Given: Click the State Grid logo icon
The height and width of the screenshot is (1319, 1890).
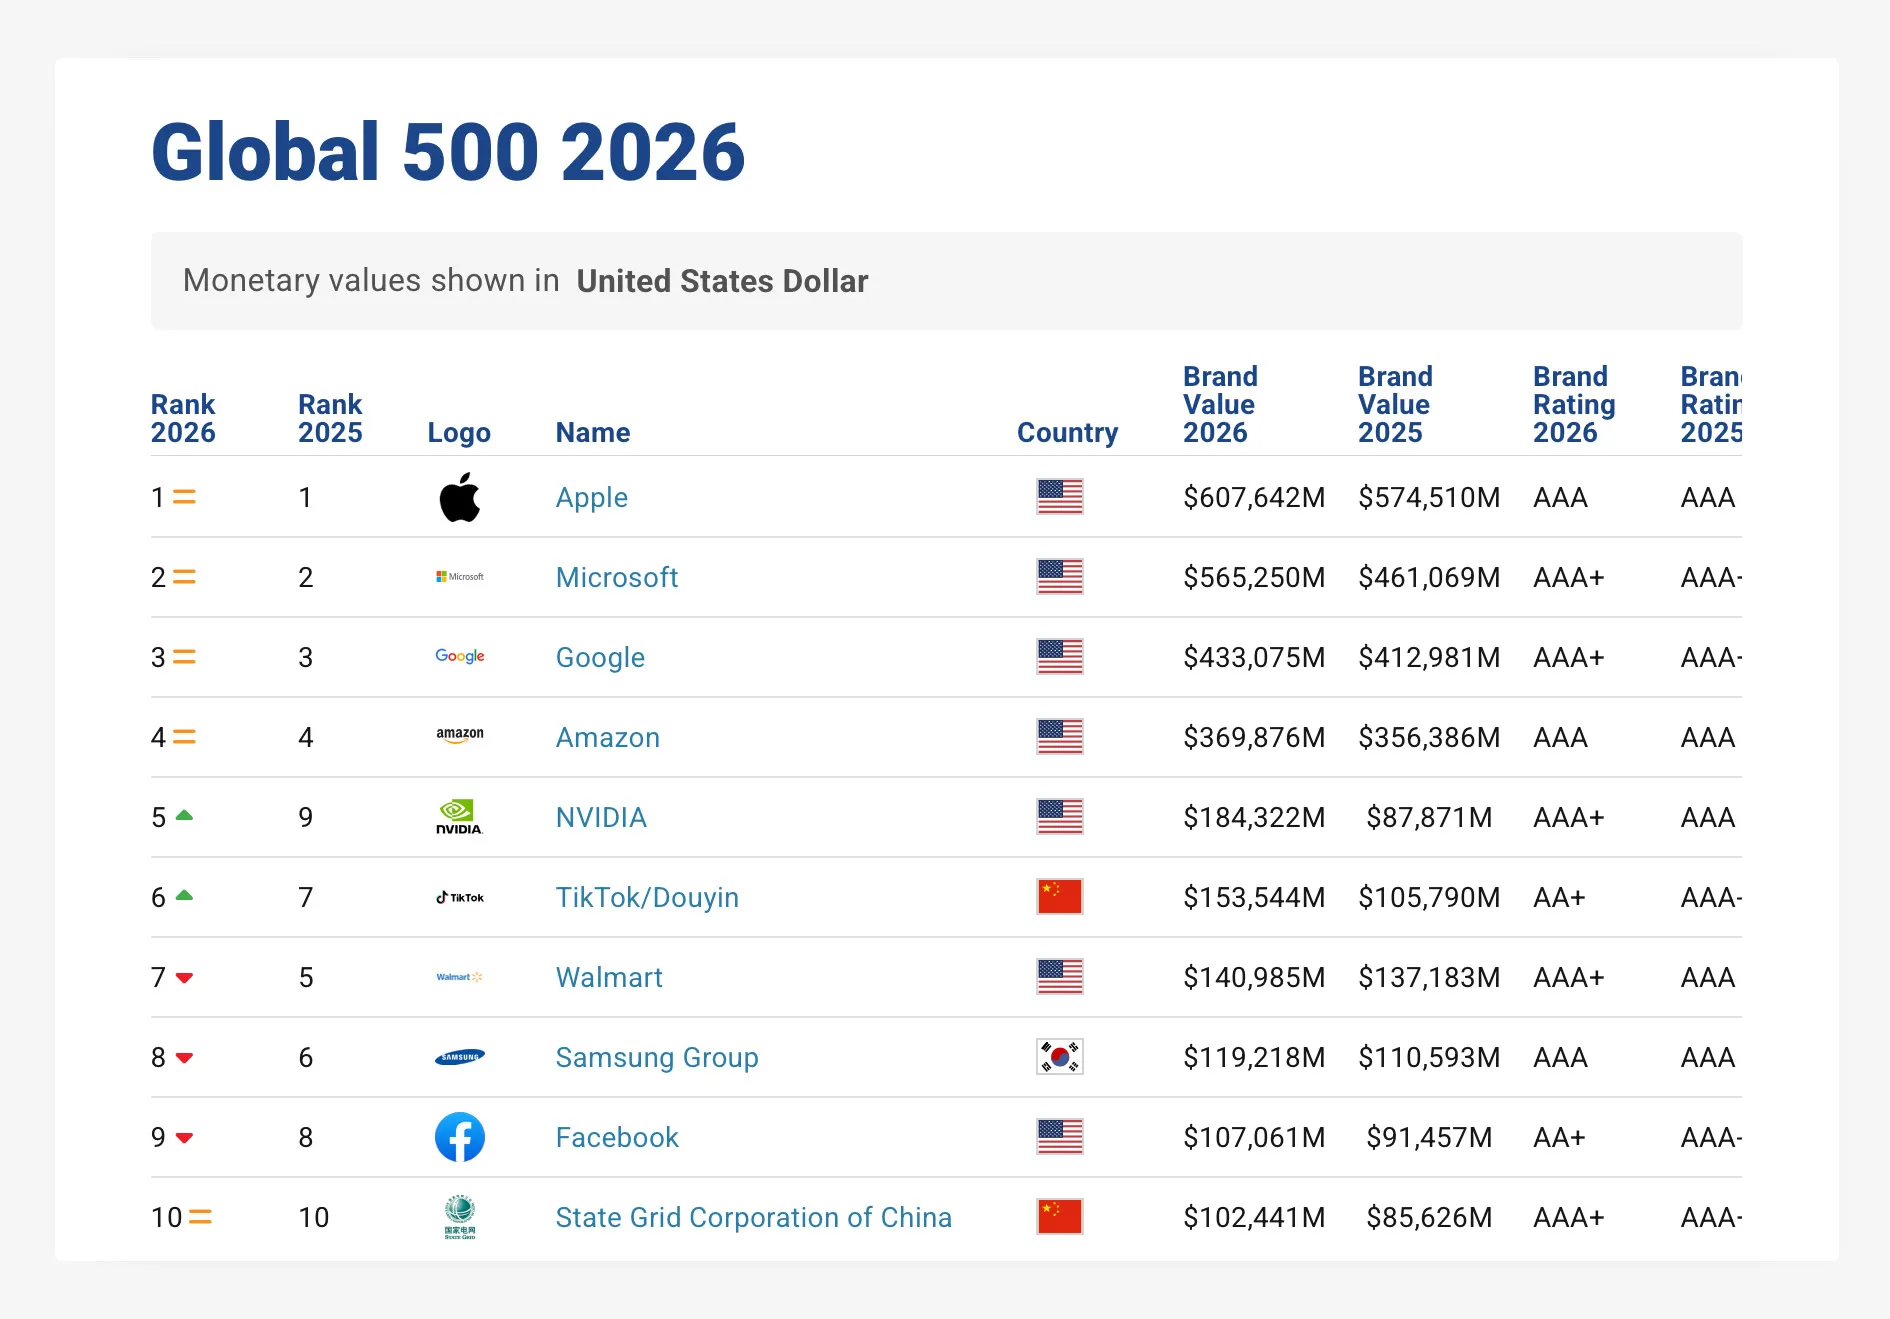Looking at the screenshot, I should click(x=459, y=1217).
